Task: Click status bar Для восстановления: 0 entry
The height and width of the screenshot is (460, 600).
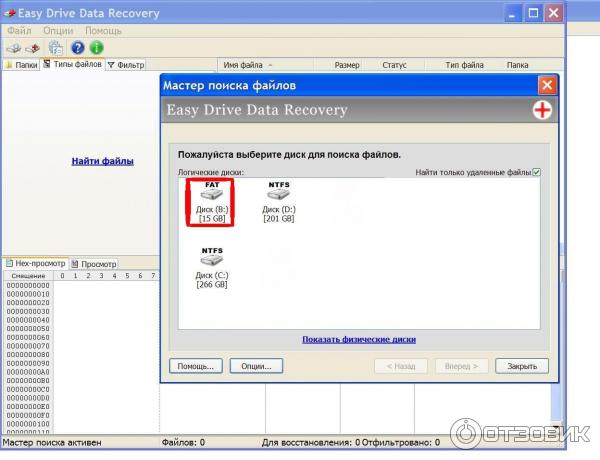Action: click(311, 443)
